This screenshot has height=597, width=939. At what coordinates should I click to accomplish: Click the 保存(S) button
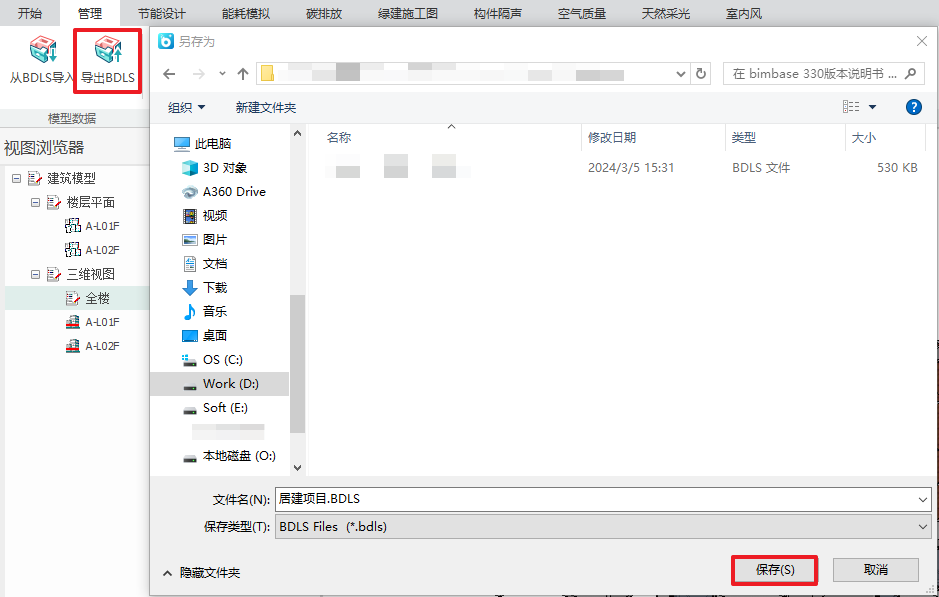775,570
